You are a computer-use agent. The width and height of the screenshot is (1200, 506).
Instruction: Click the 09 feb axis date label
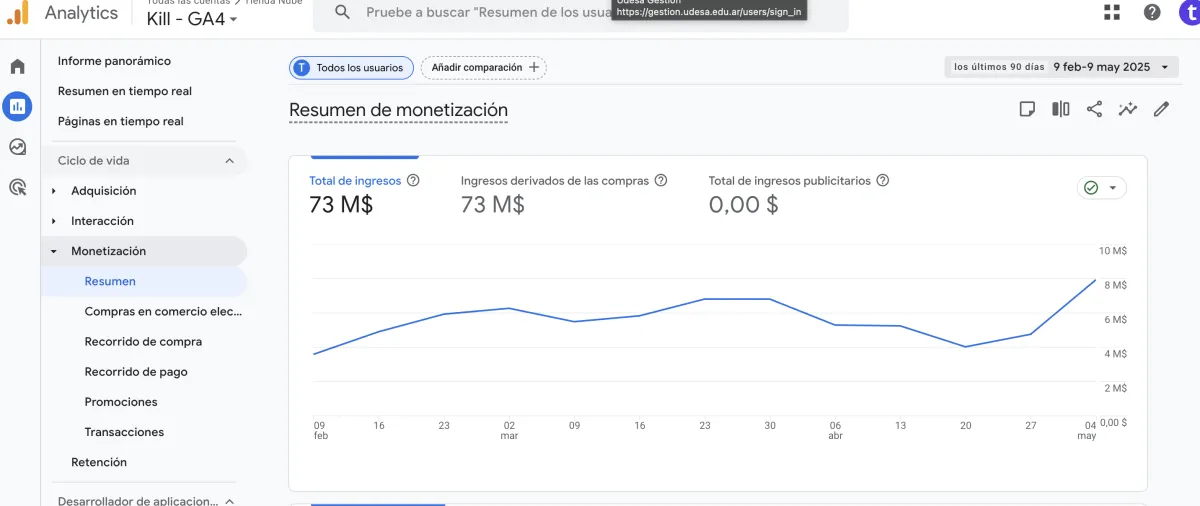coord(320,430)
